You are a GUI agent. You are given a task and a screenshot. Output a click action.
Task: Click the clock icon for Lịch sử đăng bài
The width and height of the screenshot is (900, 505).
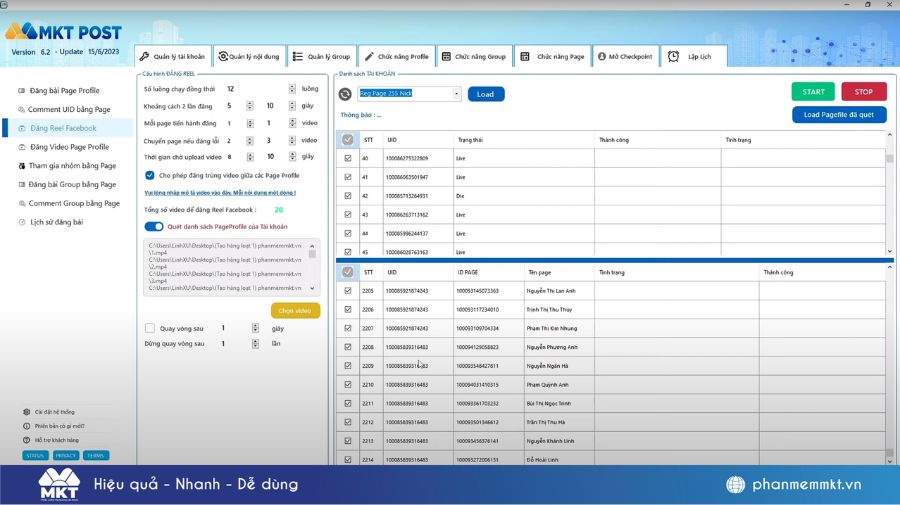21,222
